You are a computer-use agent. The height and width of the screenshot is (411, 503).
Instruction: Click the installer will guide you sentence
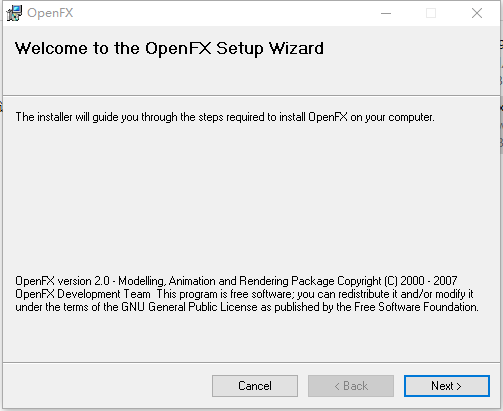tap(225, 117)
